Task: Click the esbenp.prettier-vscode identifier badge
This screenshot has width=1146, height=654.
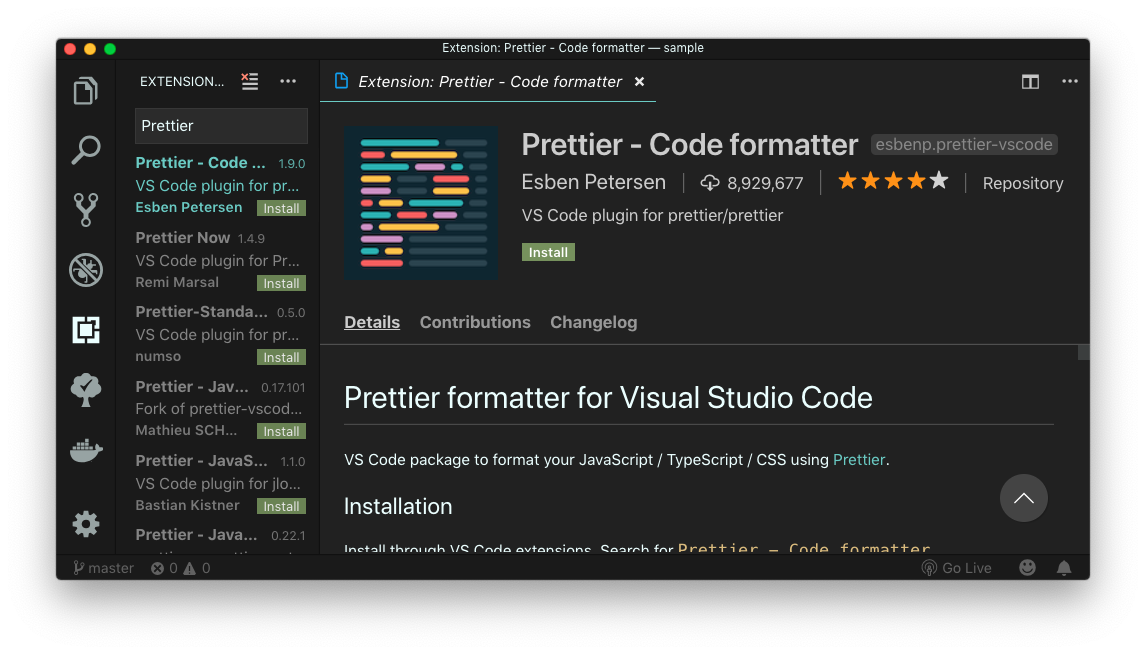Action: coord(963,145)
